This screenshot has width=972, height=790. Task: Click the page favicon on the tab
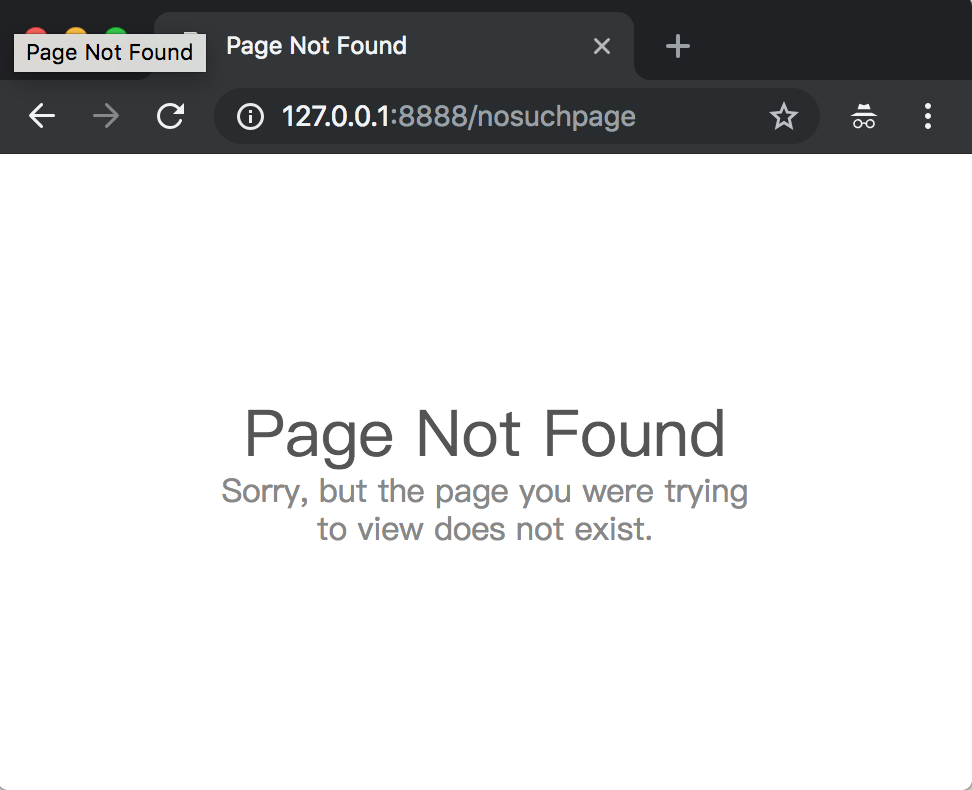pos(190,33)
